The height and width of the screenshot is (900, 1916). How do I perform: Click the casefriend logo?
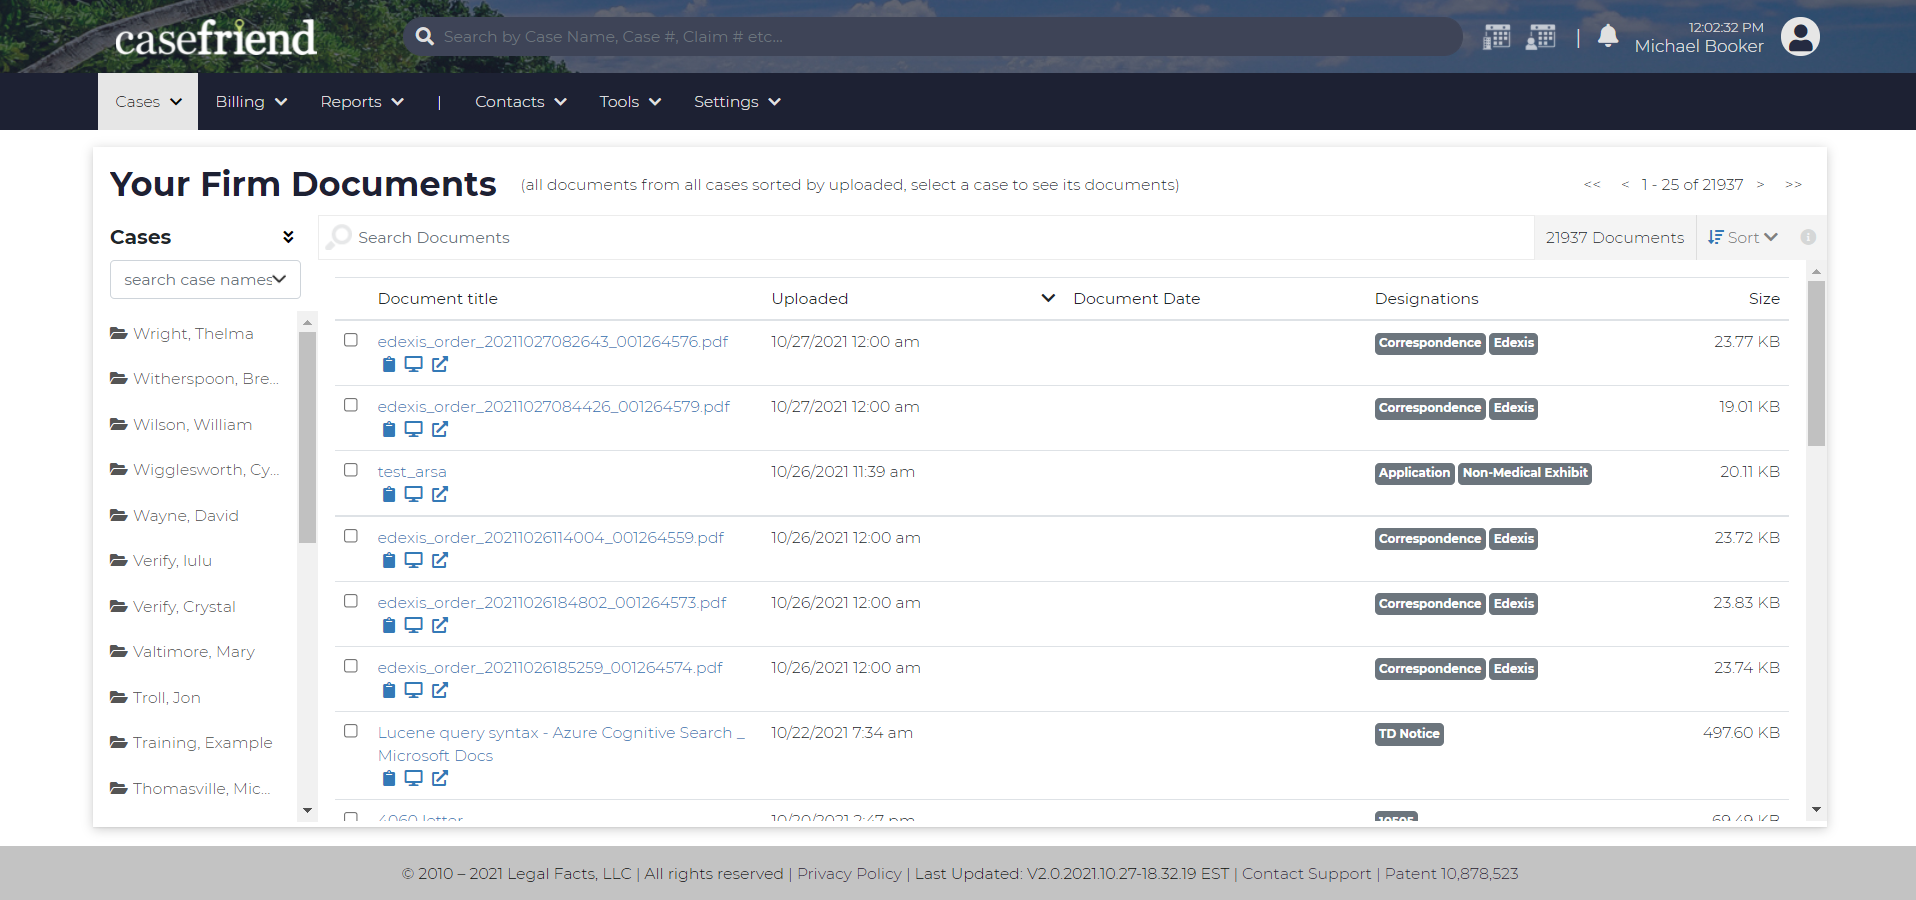click(215, 38)
